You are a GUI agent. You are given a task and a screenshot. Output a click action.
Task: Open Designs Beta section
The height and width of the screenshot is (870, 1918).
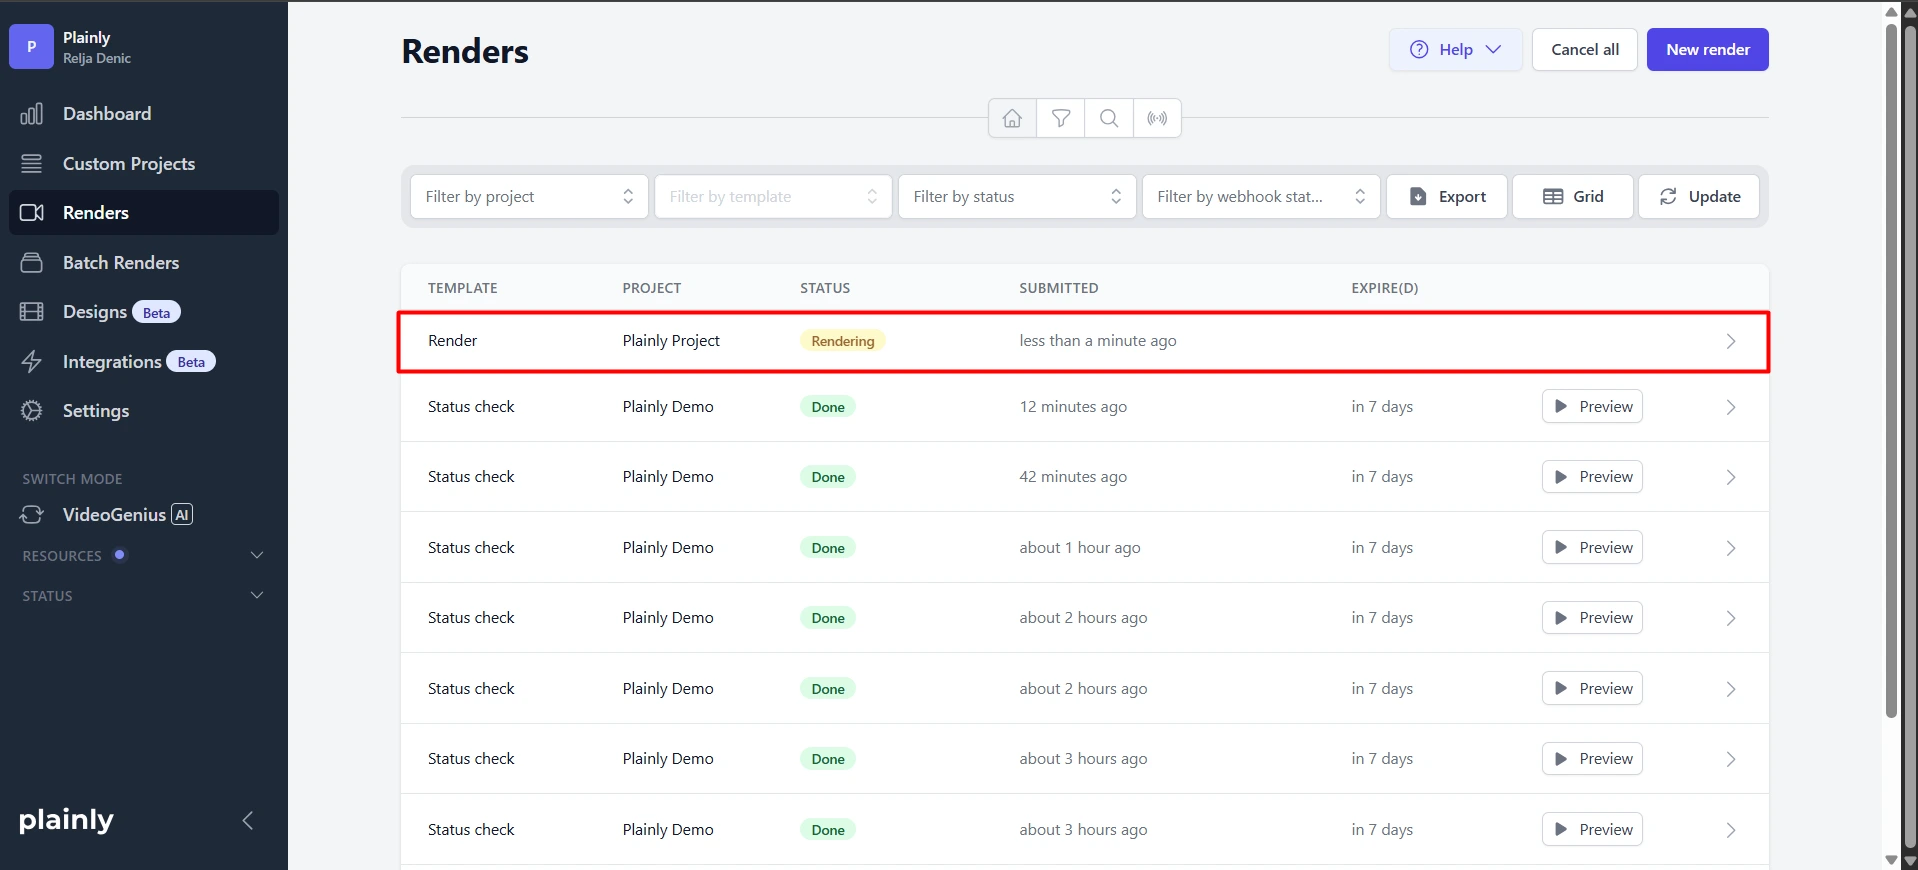(144, 311)
